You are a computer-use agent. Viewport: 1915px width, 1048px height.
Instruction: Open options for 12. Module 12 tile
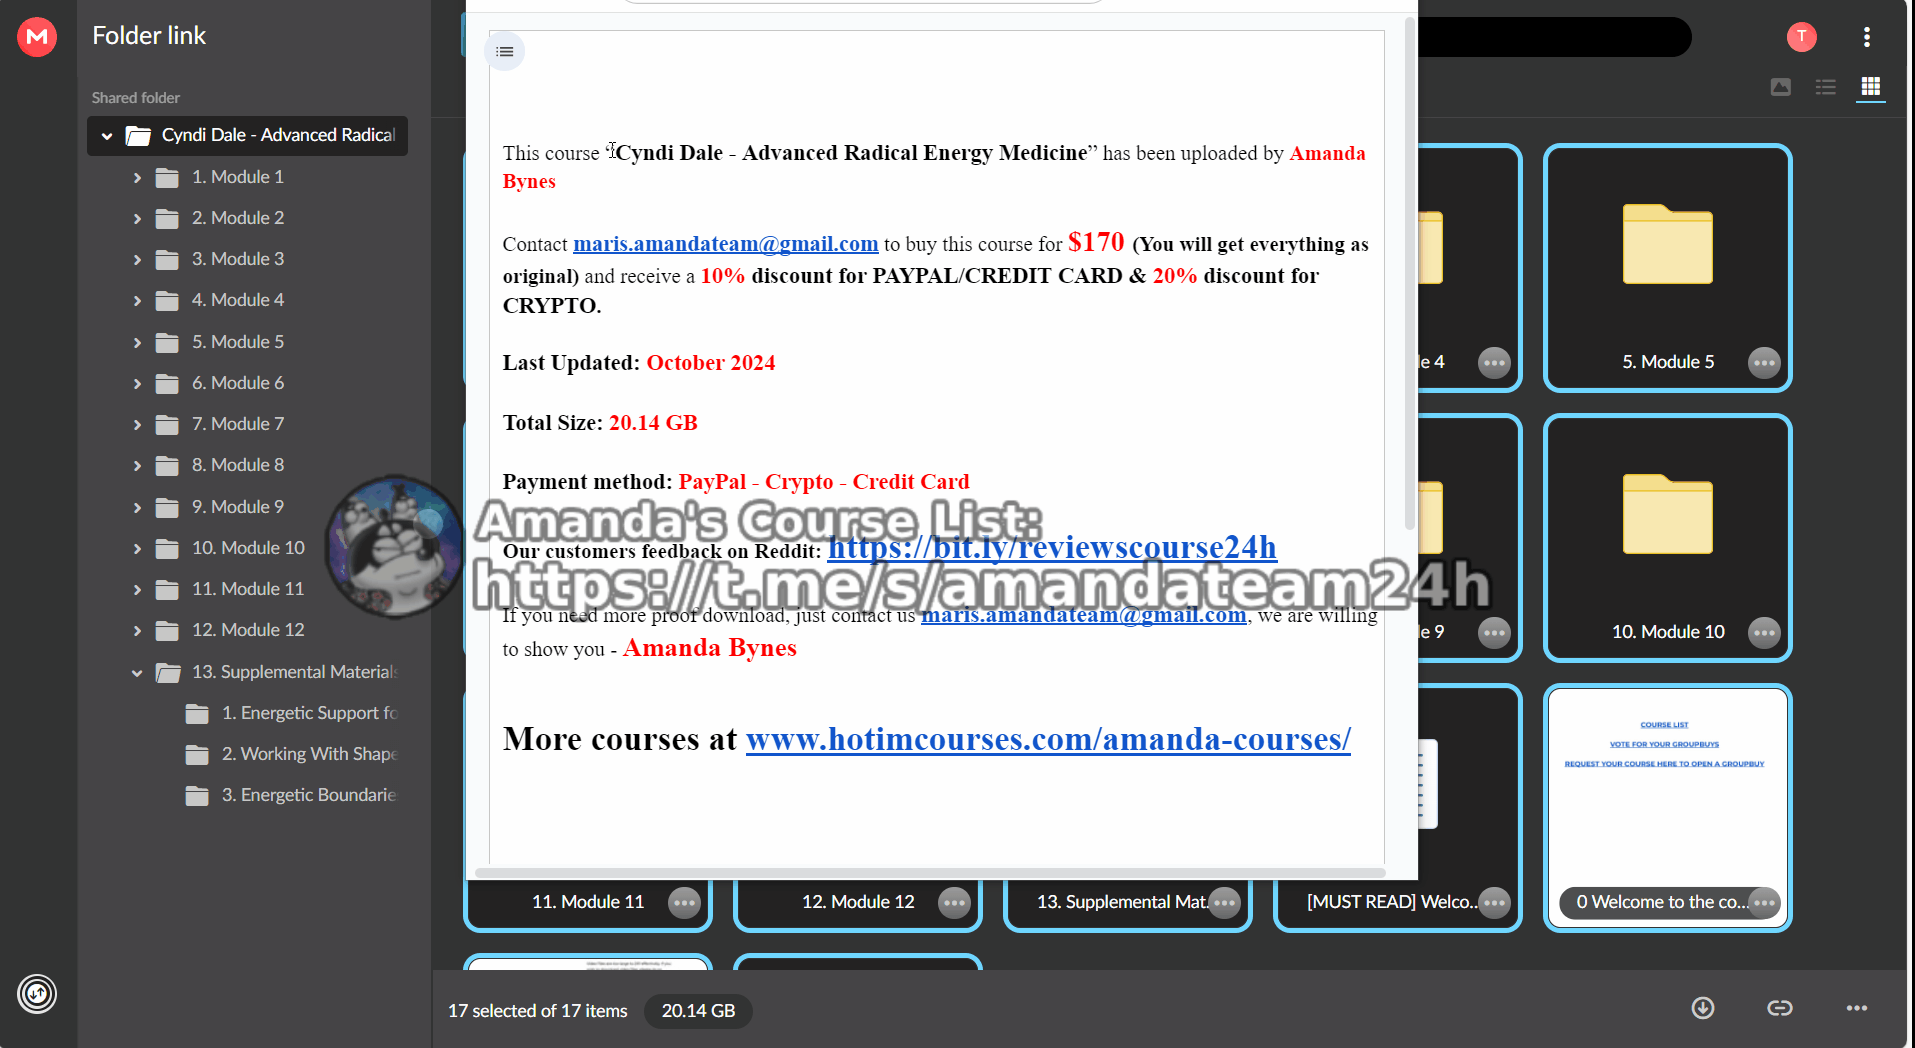(x=954, y=903)
